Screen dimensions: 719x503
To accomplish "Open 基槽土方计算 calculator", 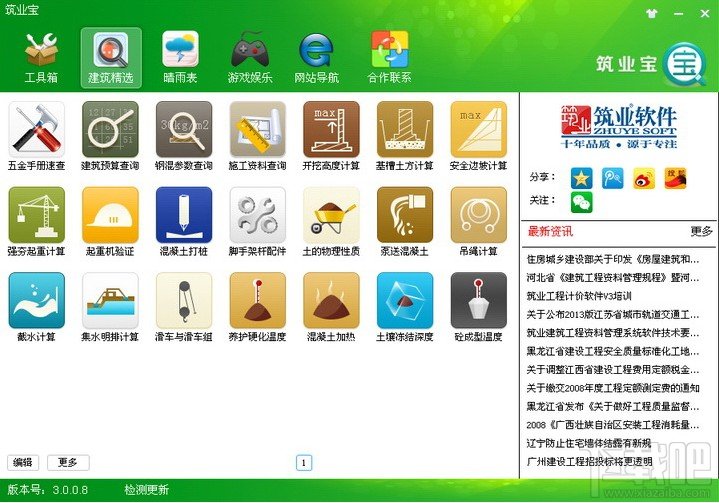I will (405, 137).
